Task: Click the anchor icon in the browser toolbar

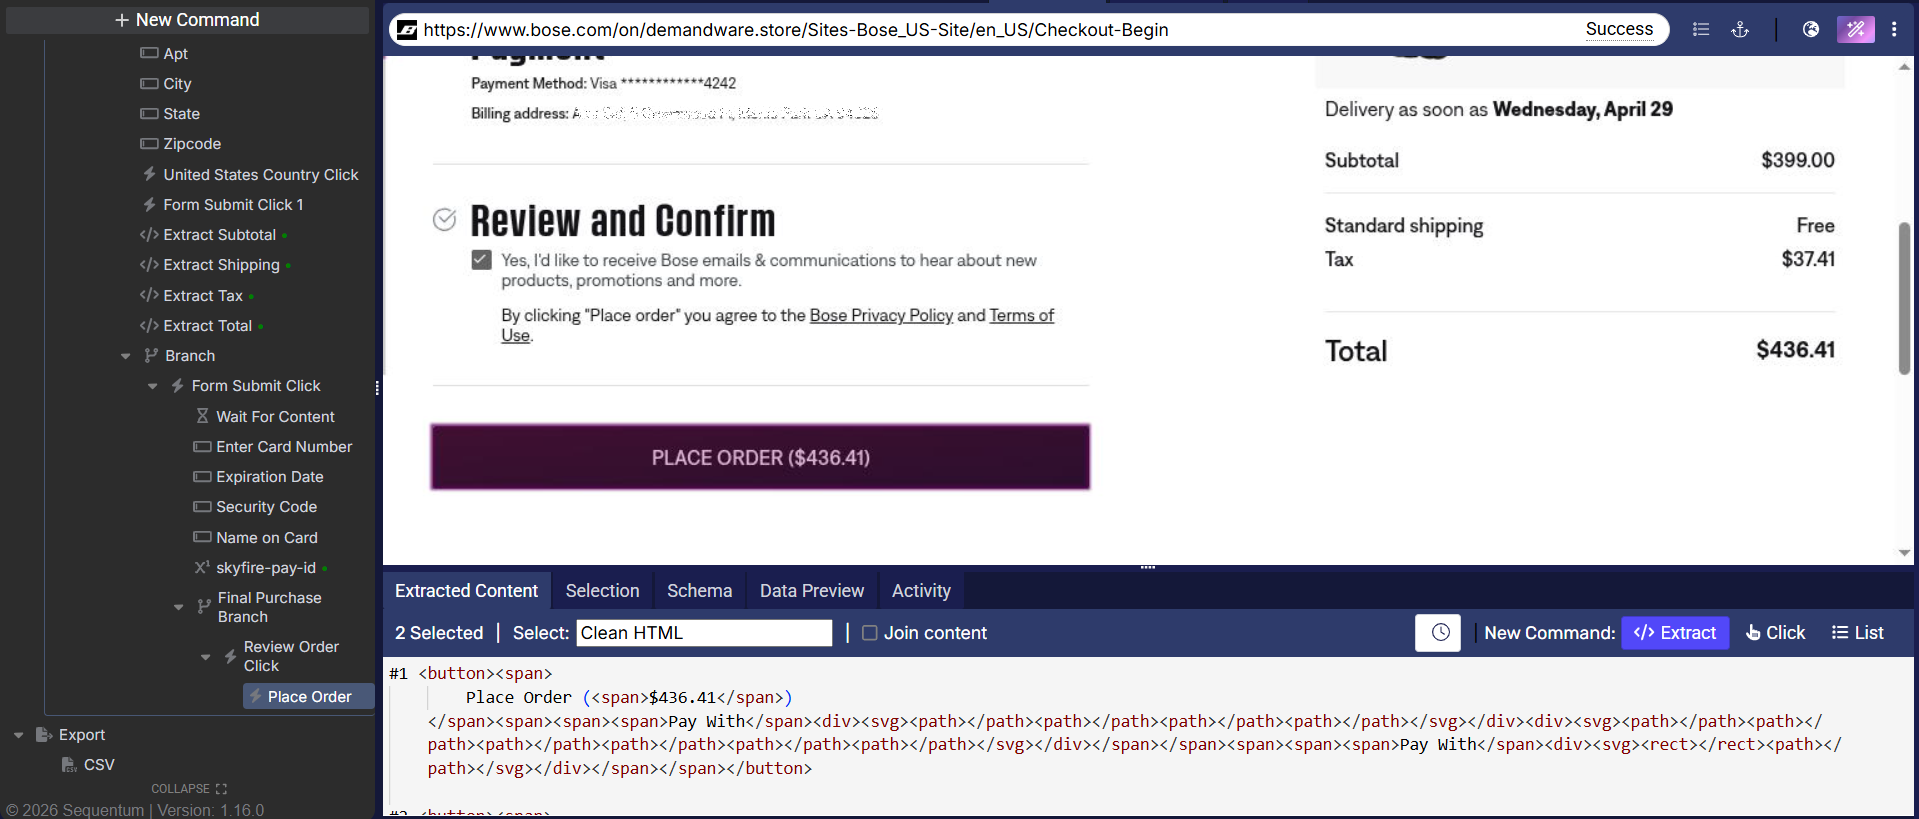Action: 1740,30
